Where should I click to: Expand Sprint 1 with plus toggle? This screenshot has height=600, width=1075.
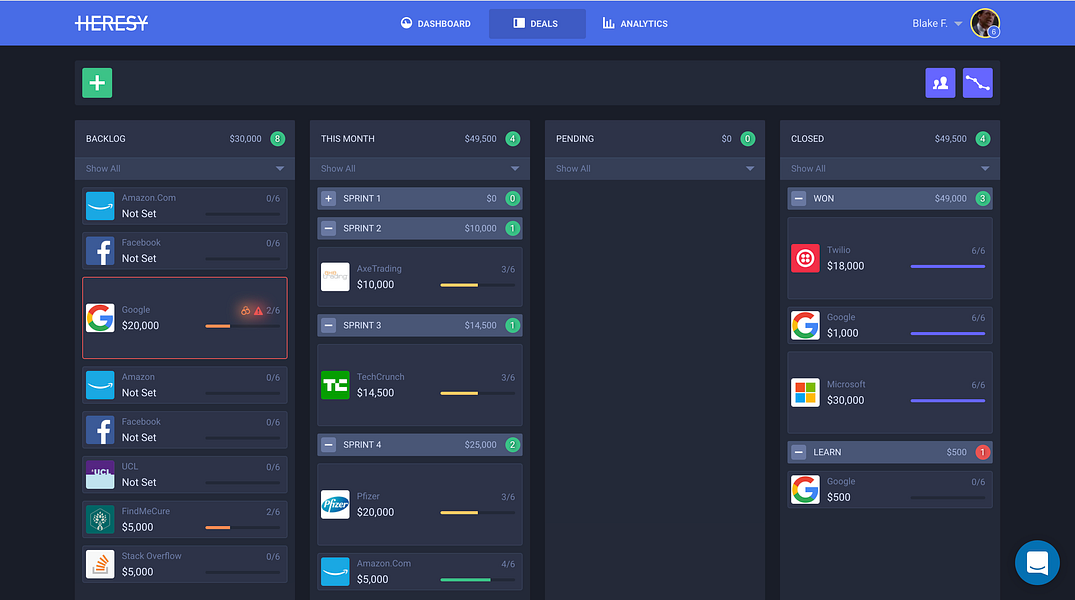pos(328,199)
